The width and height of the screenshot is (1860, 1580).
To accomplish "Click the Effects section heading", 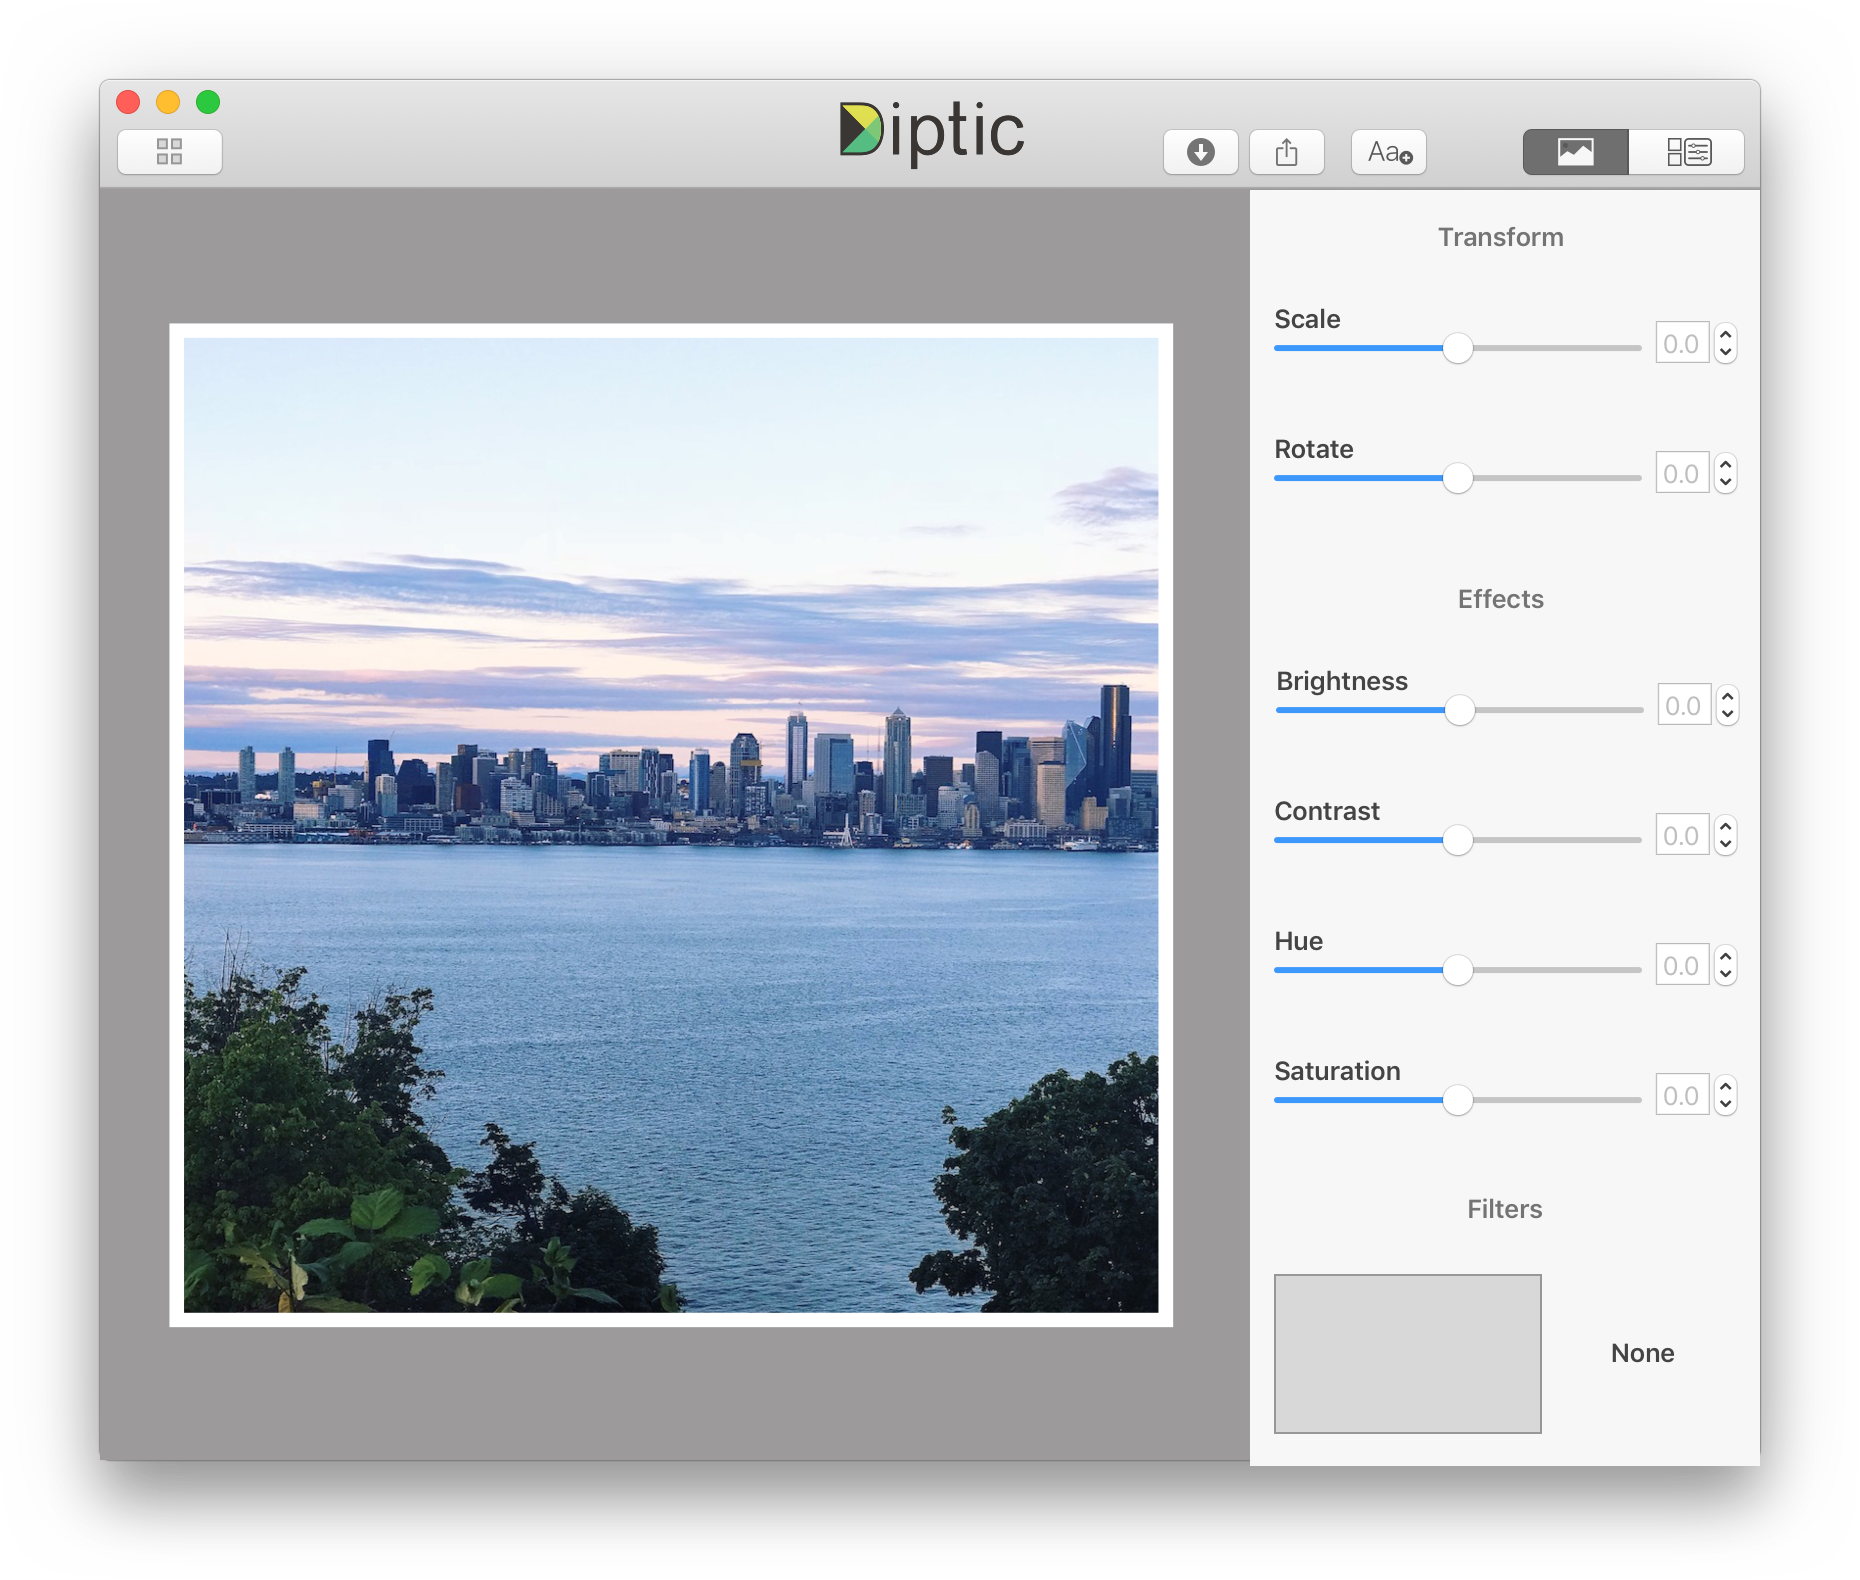I will point(1500,599).
